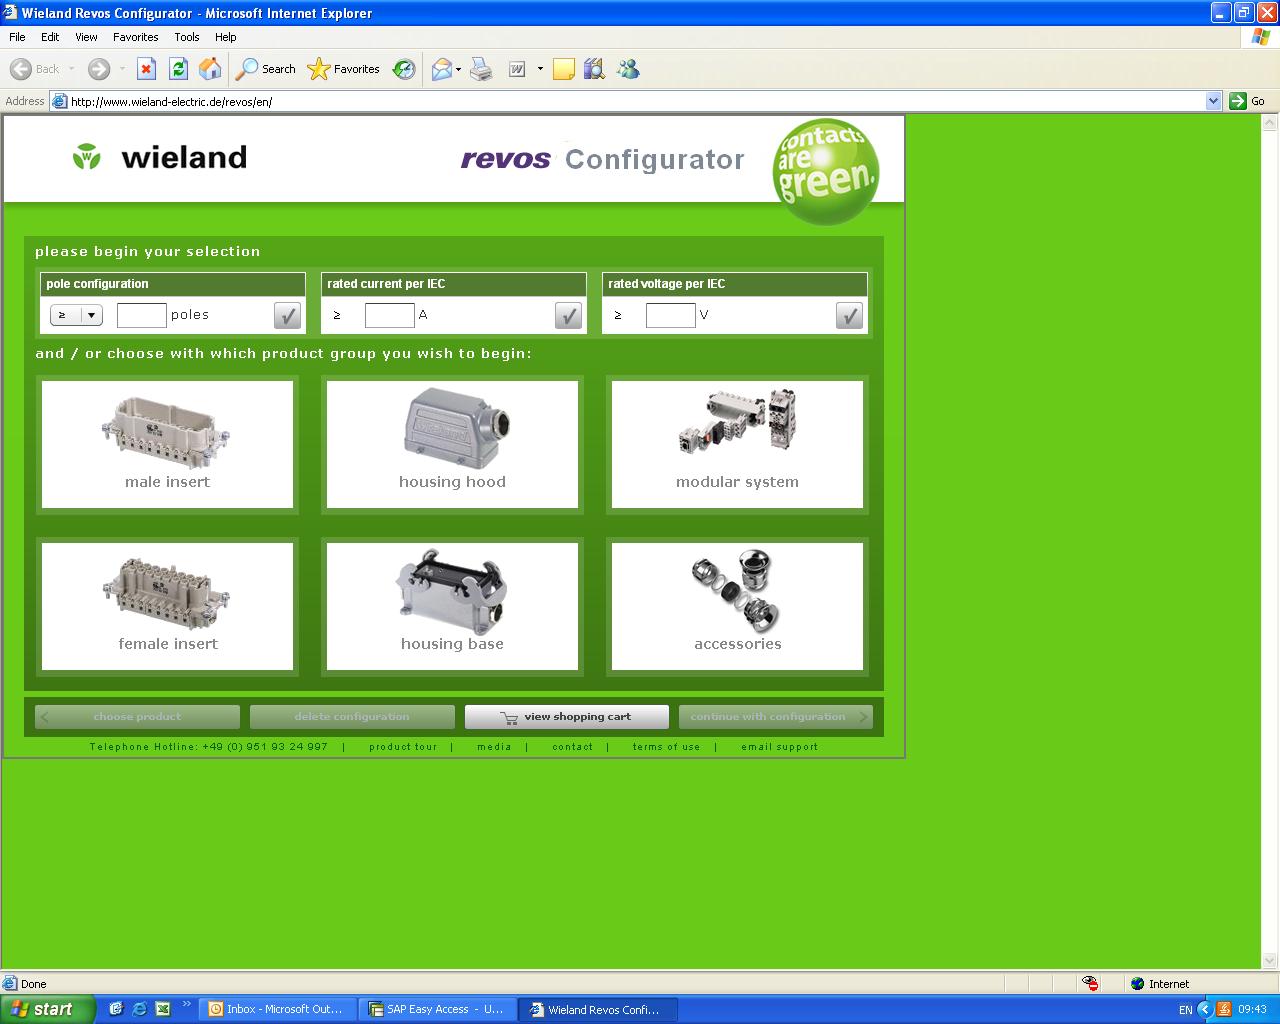Viewport: 1280px width, 1024px height.
Task: Open the Mail toolbar icon
Action: coord(441,69)
